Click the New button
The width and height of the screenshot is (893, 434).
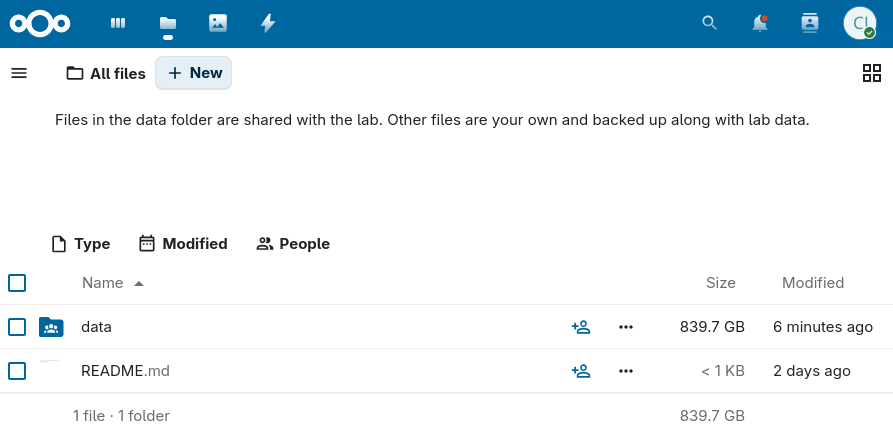[194, 73]
